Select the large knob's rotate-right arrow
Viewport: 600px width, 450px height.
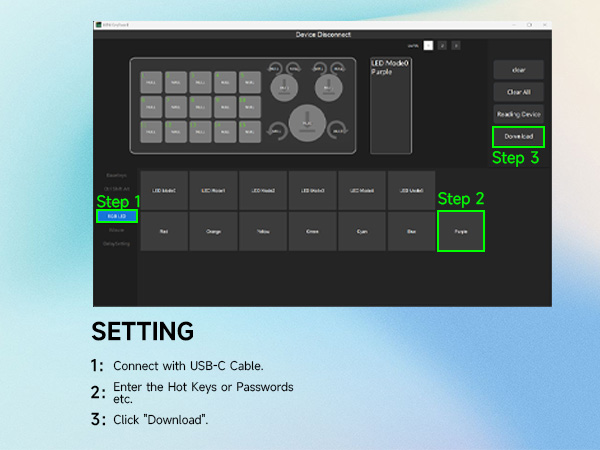(338, 131)
